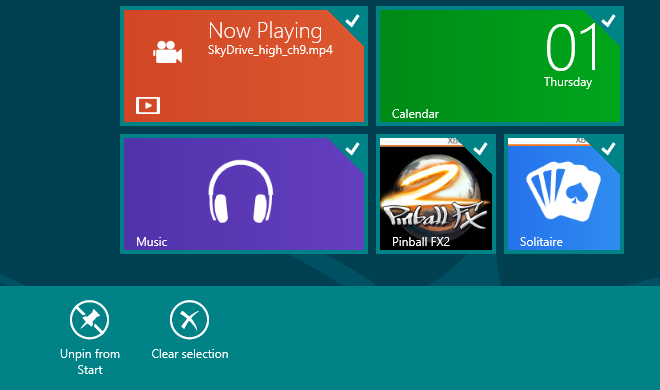This screenshot has width=660, height=390.
Task: Open the Solitaire tile
Action: (x=564, y=194)
